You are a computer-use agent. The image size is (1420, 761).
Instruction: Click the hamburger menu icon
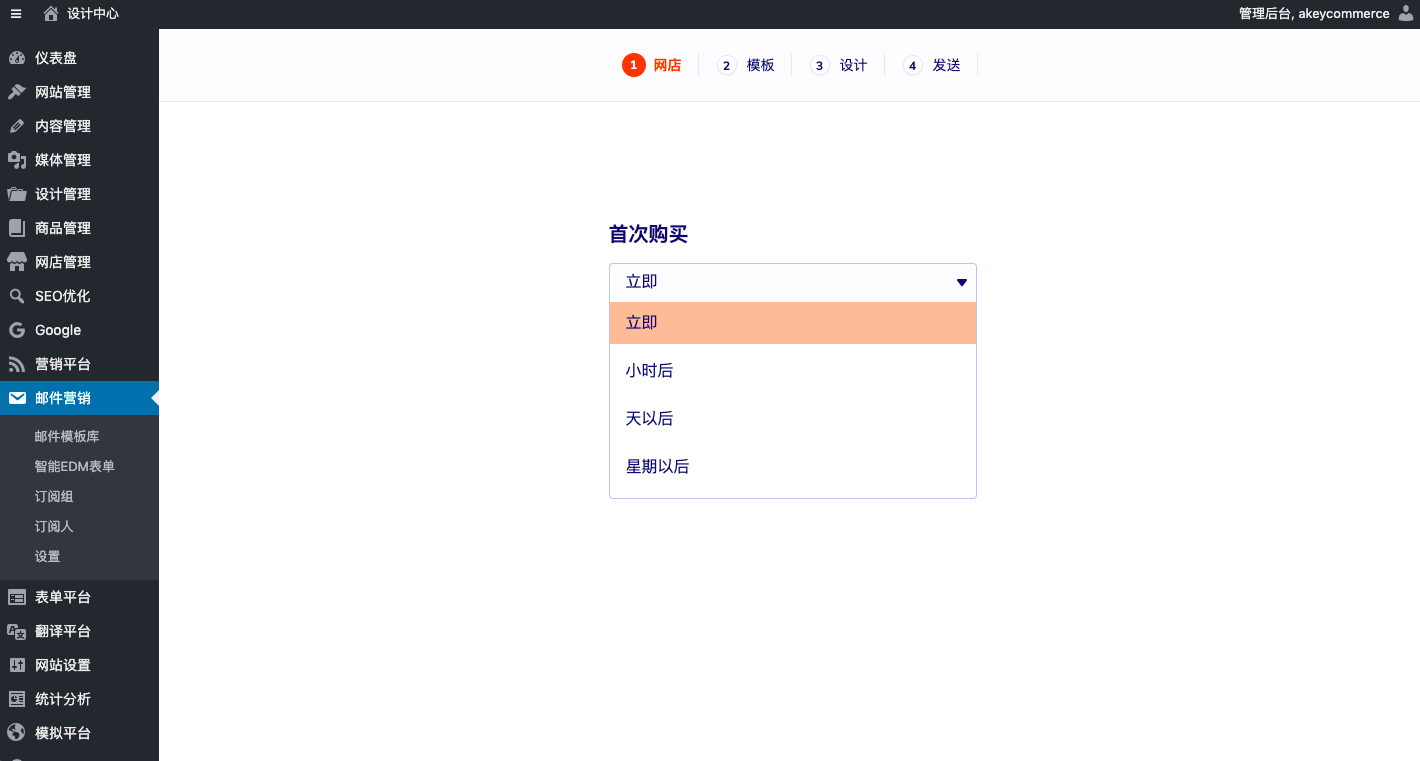pos(16,14)
